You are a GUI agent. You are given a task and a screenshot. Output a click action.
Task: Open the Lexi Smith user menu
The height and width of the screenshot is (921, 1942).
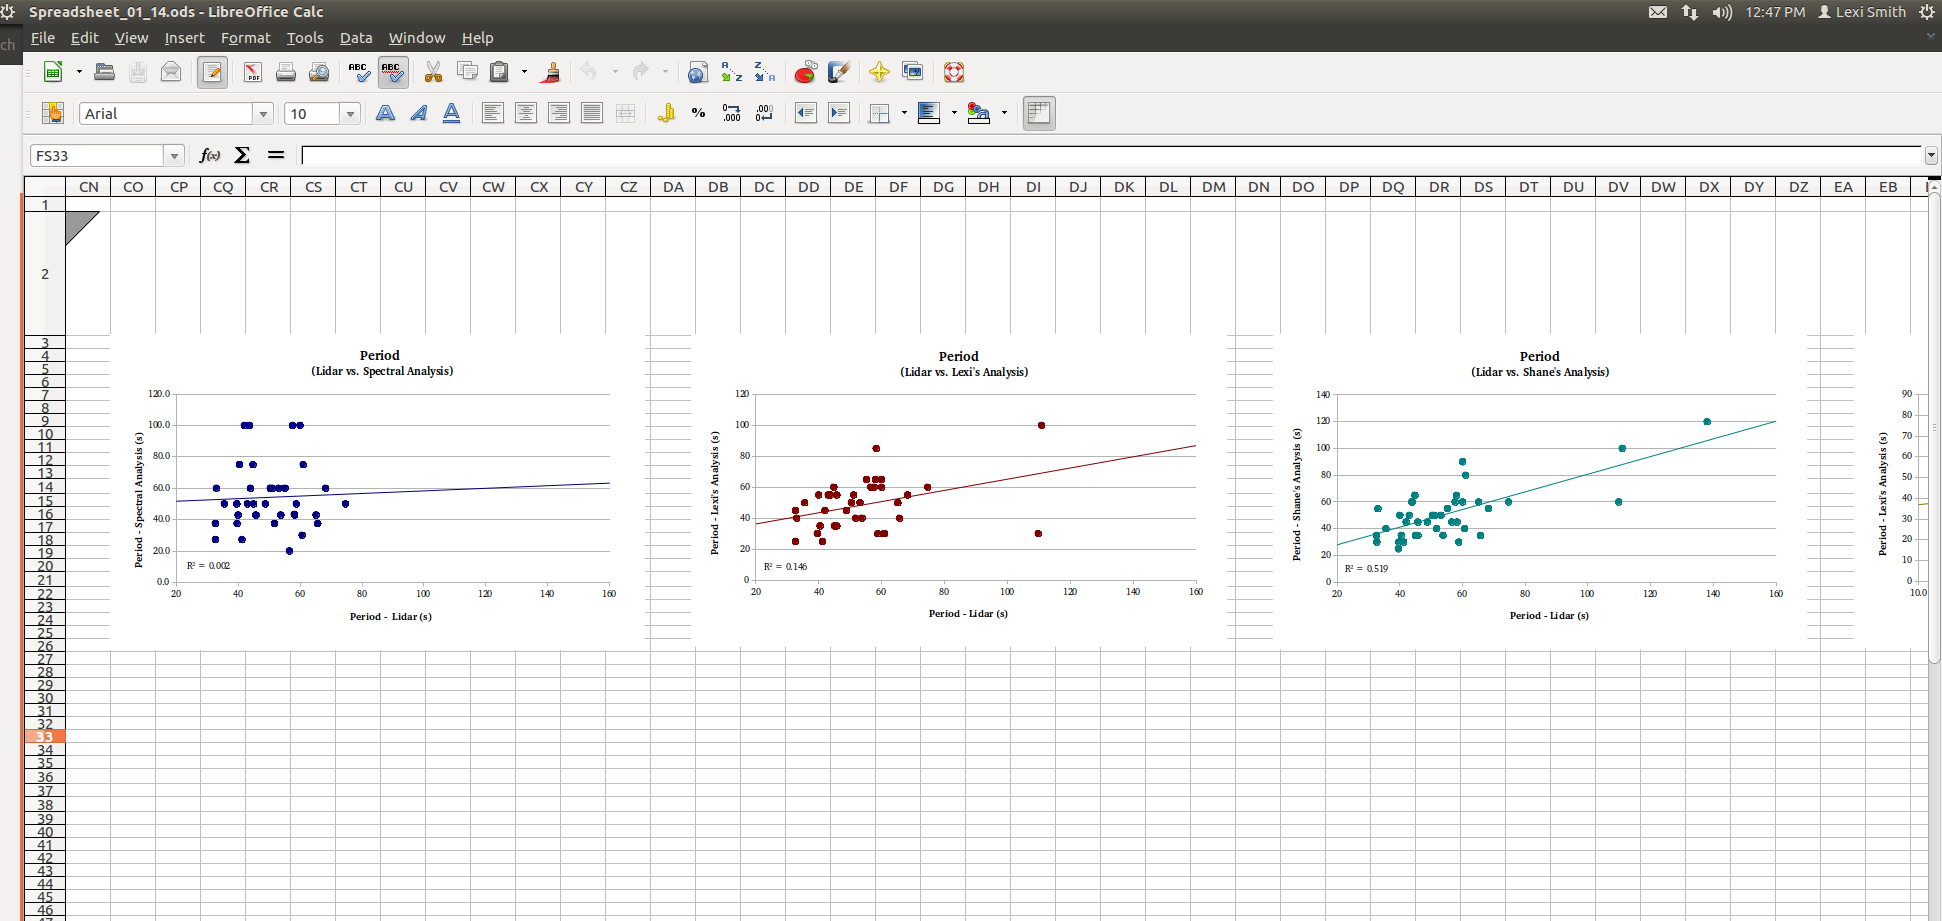(x=1862, y=12)
